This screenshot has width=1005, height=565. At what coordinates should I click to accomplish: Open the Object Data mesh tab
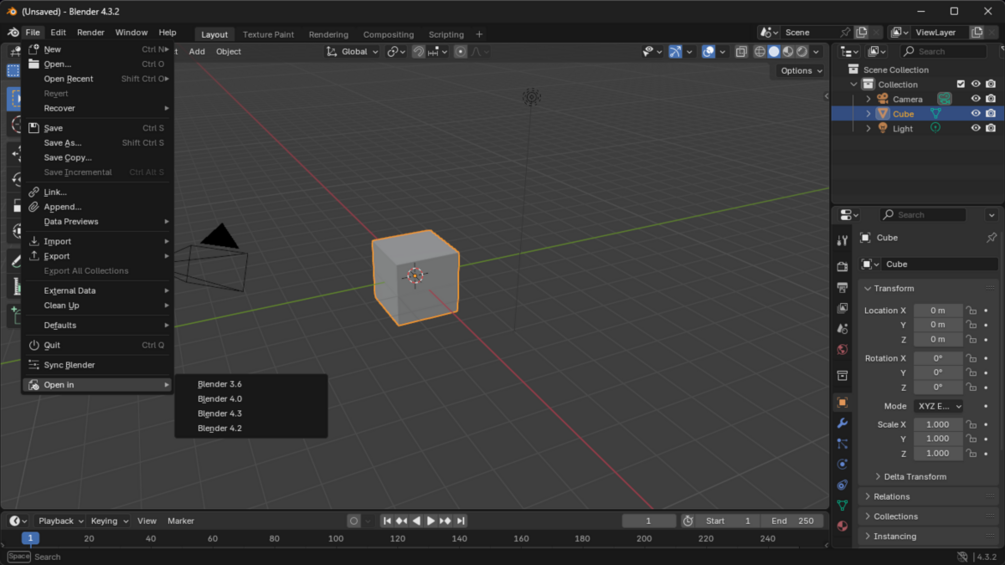[842, 505]
